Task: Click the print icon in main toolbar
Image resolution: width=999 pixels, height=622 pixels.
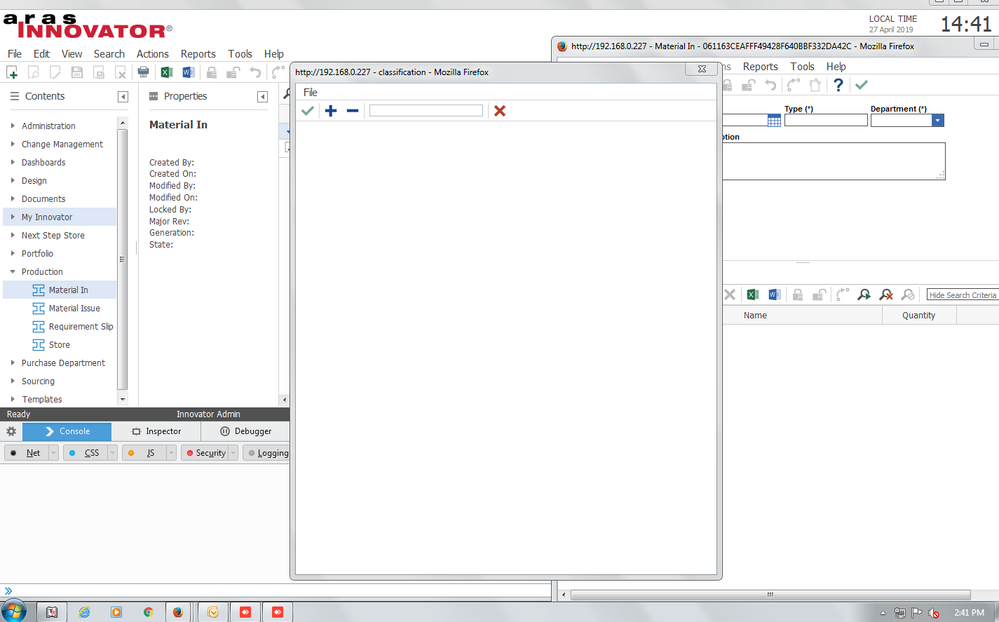Action: [143, 73]
